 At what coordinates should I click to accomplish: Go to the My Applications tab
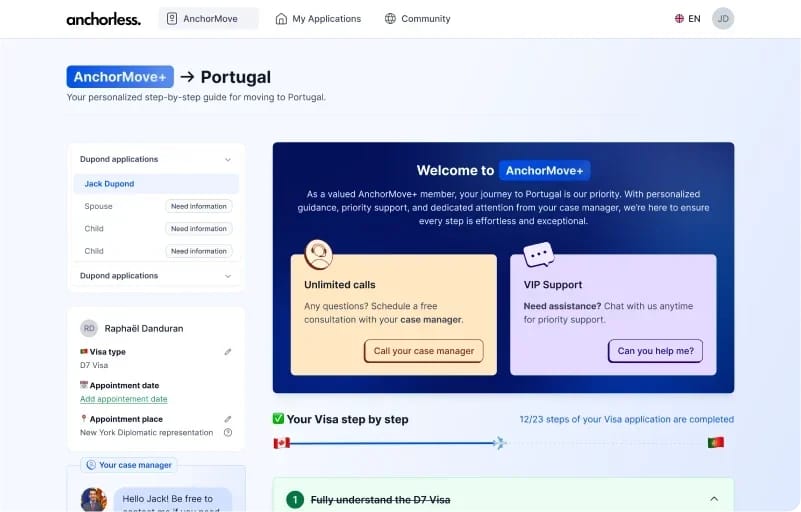[318, 18]
